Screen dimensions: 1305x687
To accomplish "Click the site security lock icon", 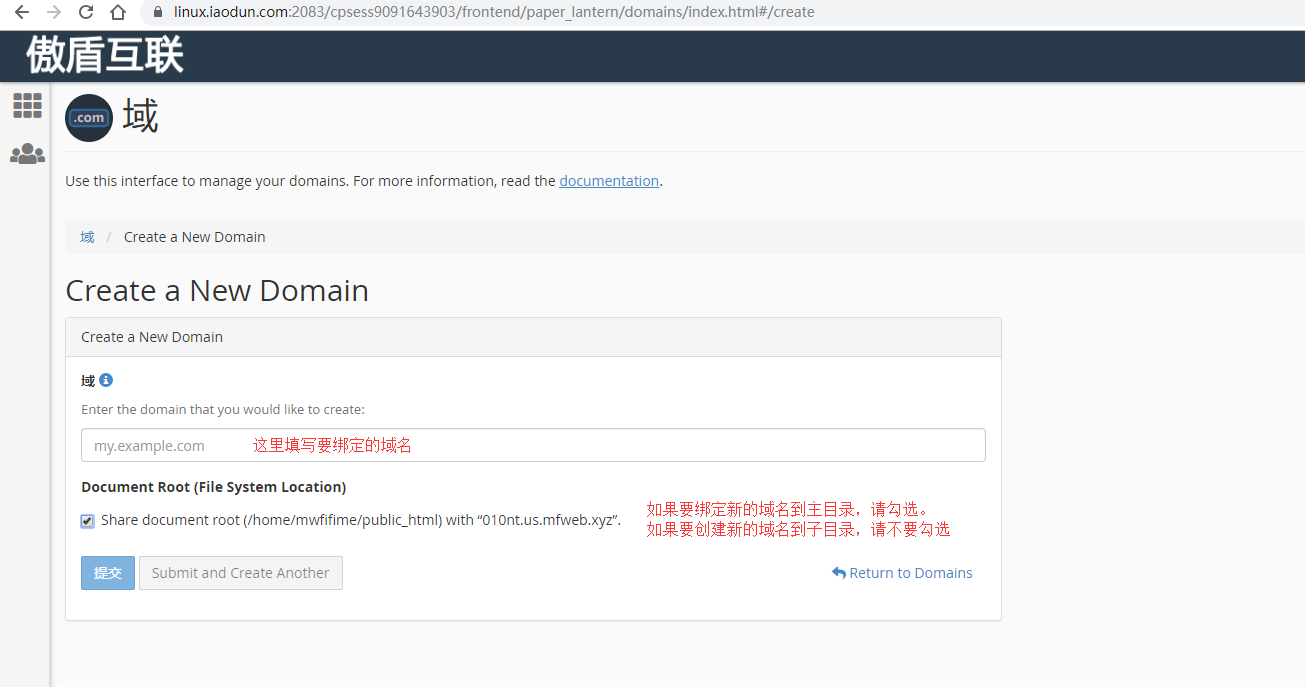I will pyautogui.click(x=155, y=12).
